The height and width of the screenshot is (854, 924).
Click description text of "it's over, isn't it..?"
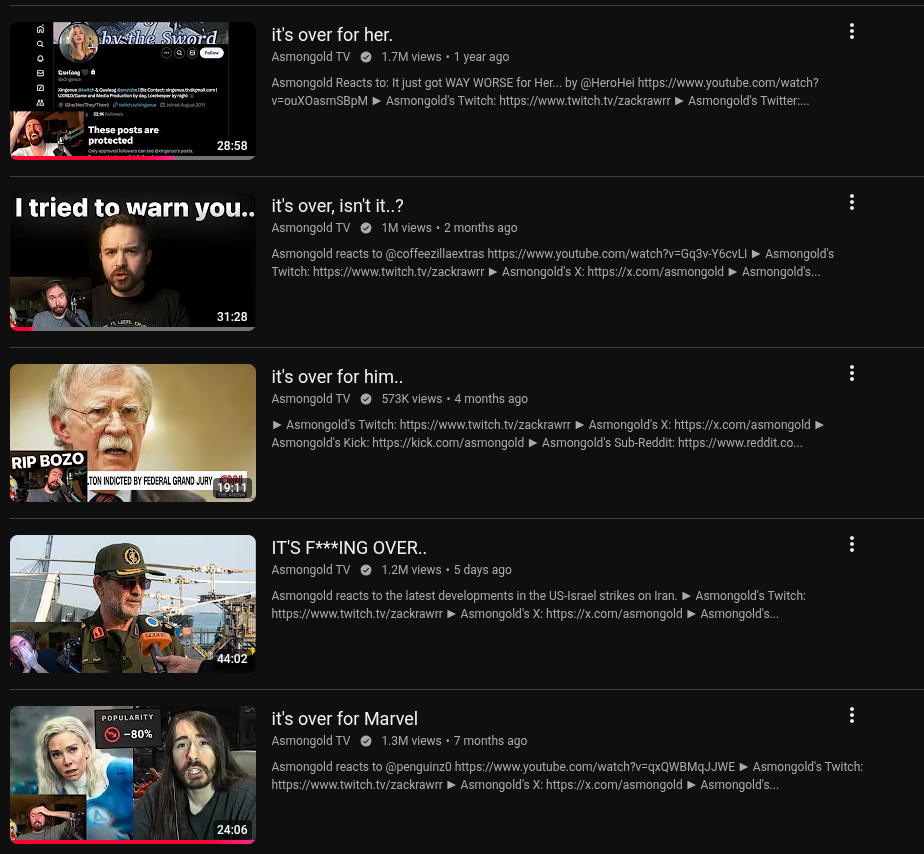tap(552, 263)
